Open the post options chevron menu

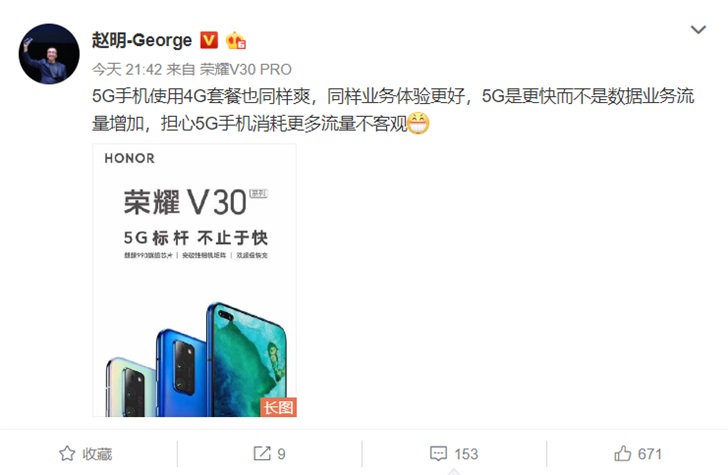(x=698, y=30)
